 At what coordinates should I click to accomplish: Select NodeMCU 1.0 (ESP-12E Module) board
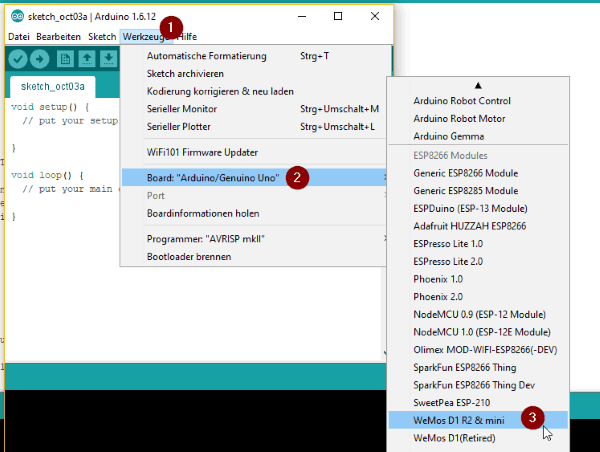482,331
